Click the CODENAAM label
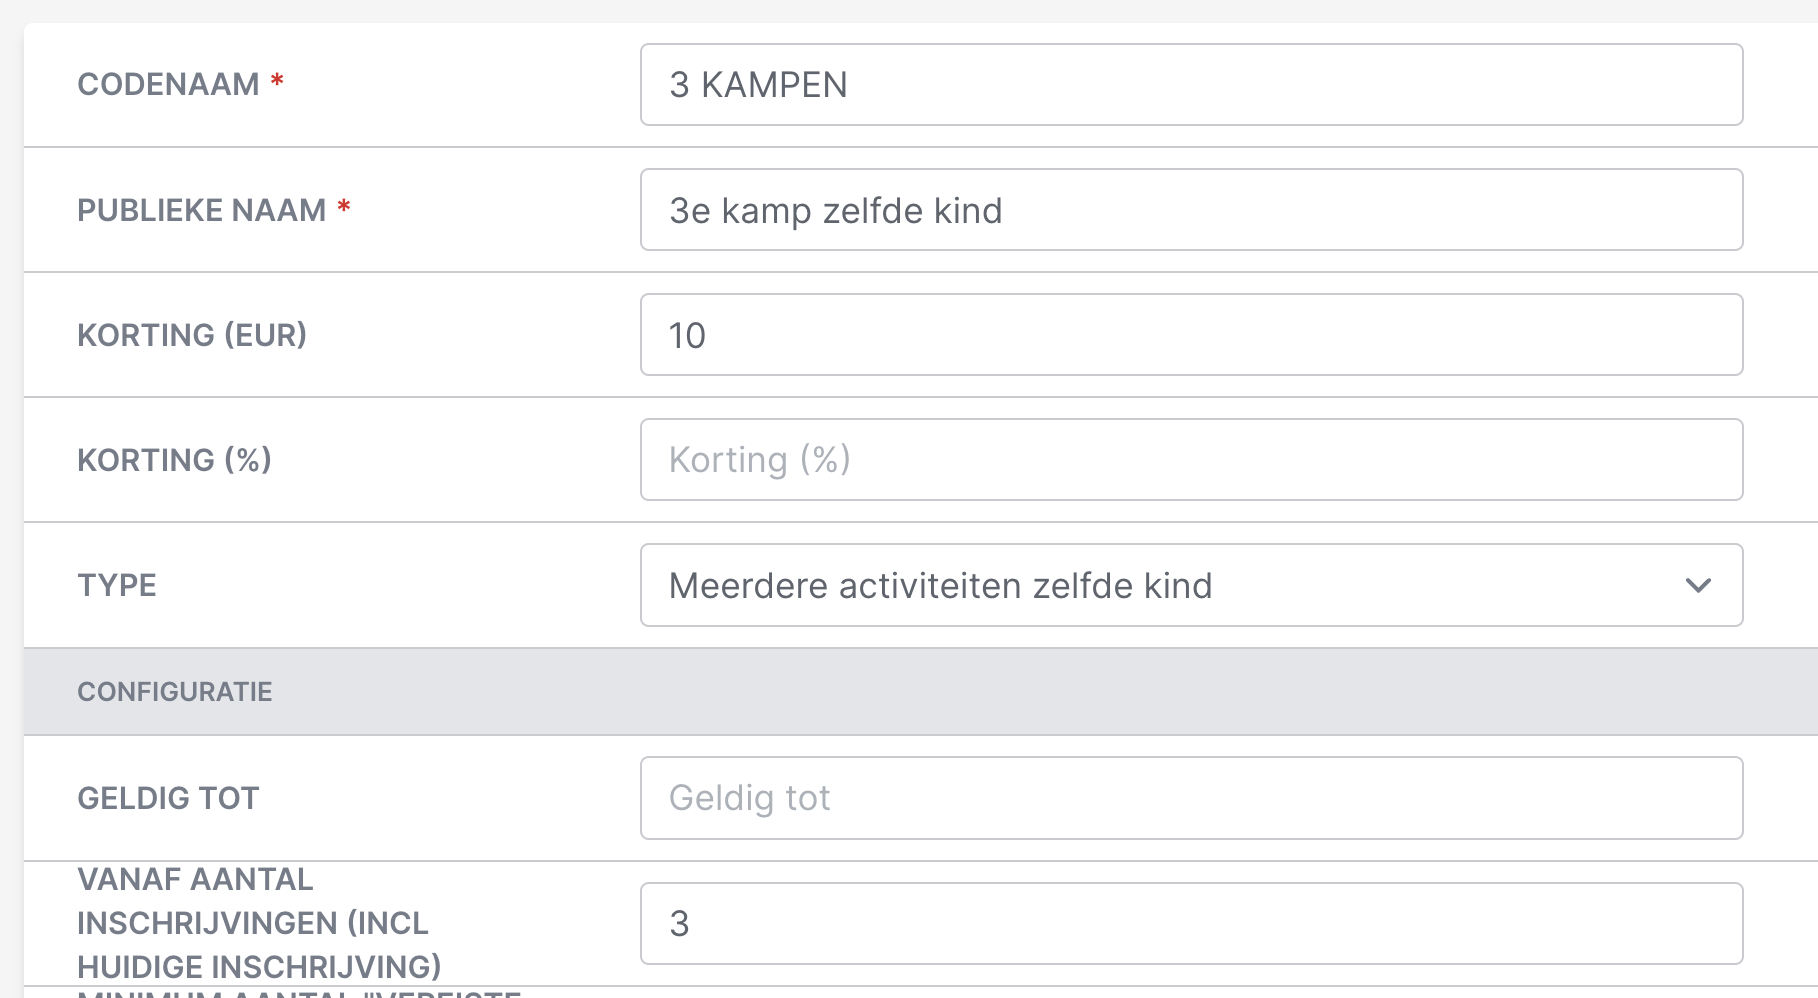 coord(168,85)
